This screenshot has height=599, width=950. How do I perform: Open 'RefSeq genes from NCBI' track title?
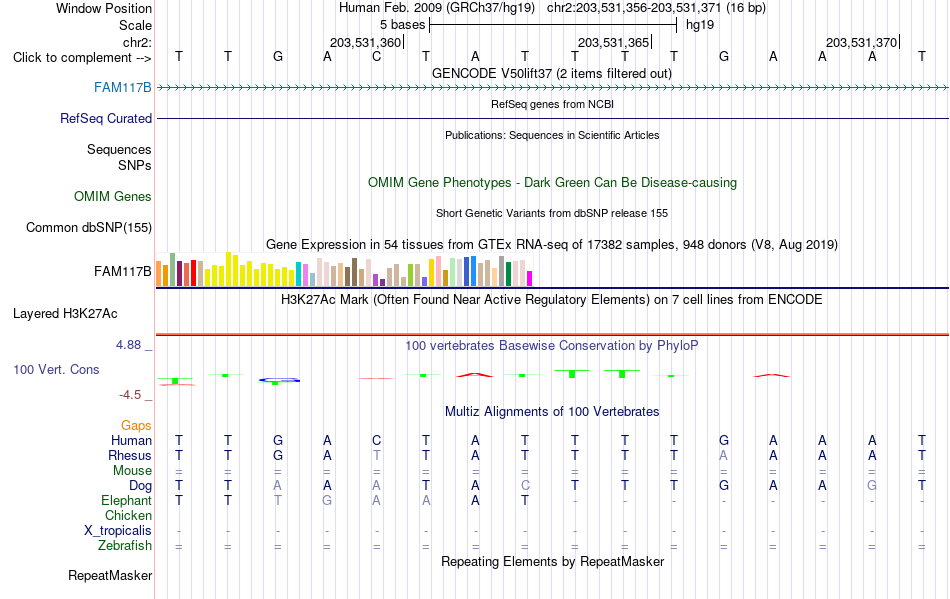[x=552, y=104]
